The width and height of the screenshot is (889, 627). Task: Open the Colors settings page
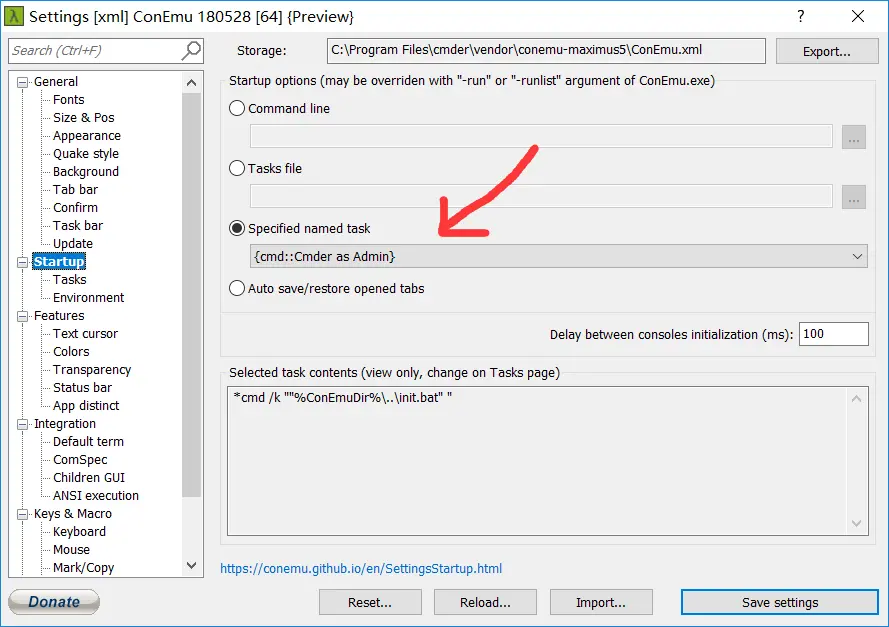click(71, 352)
